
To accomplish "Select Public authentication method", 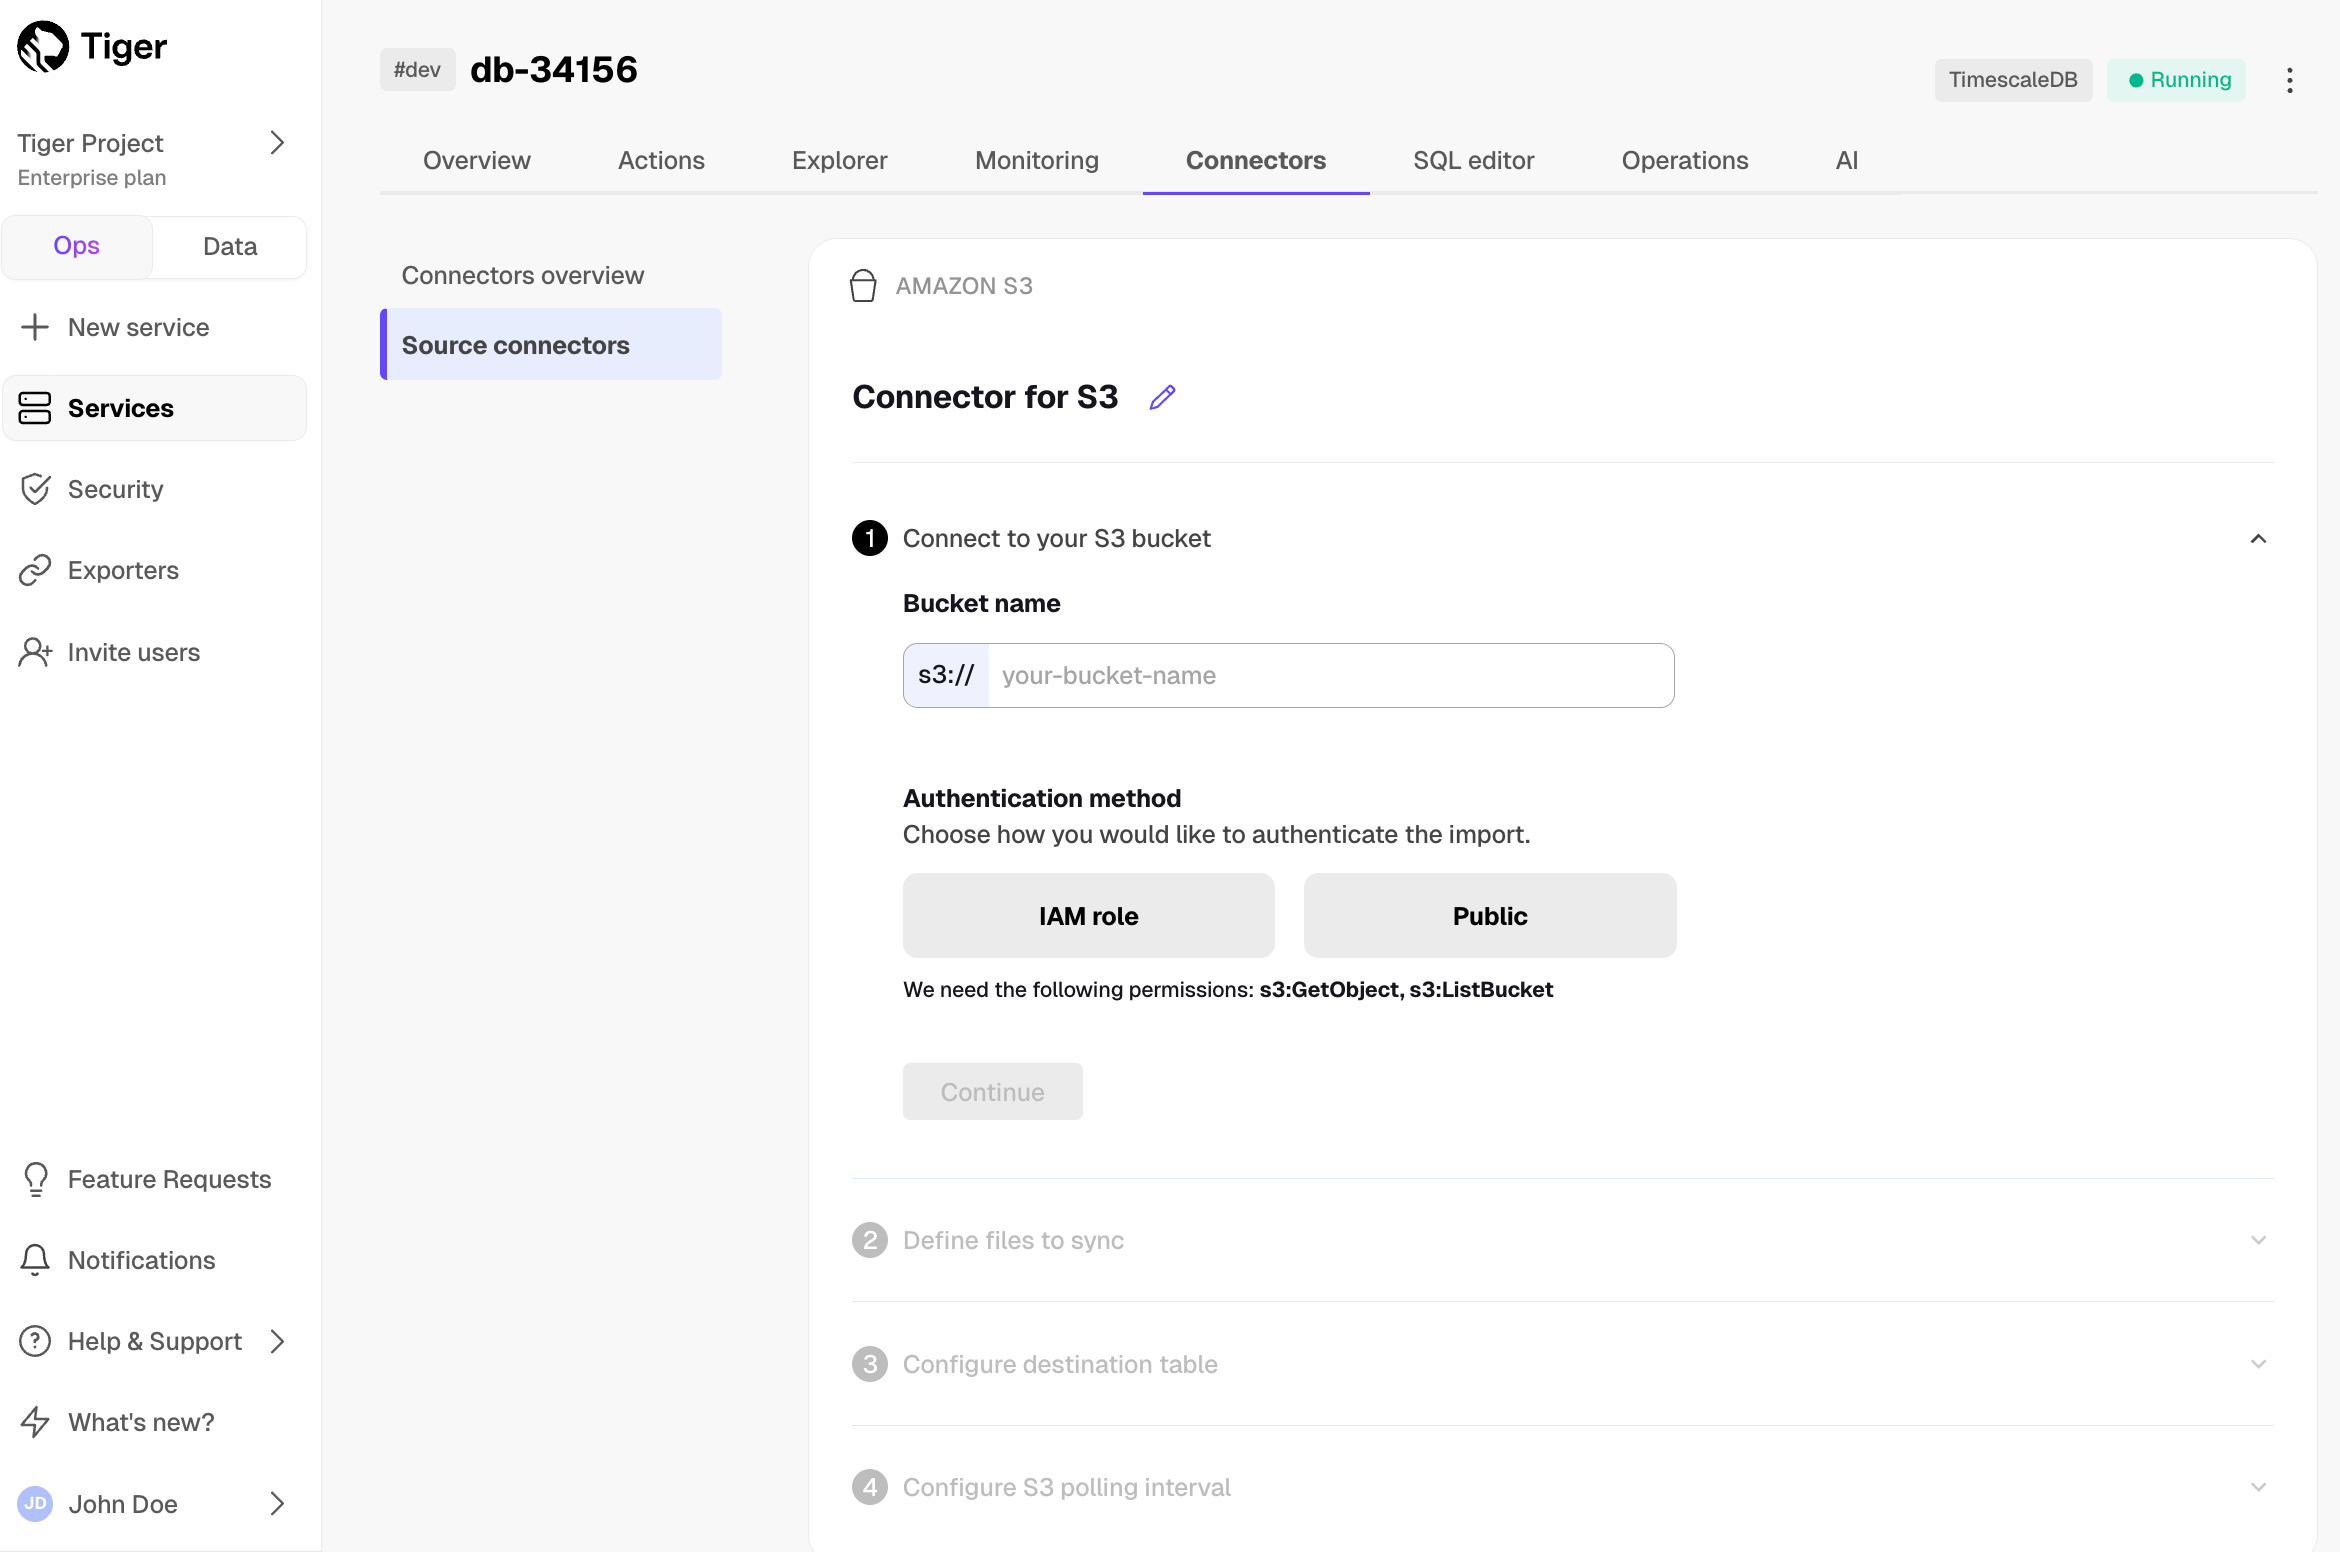I will 1489,916.
